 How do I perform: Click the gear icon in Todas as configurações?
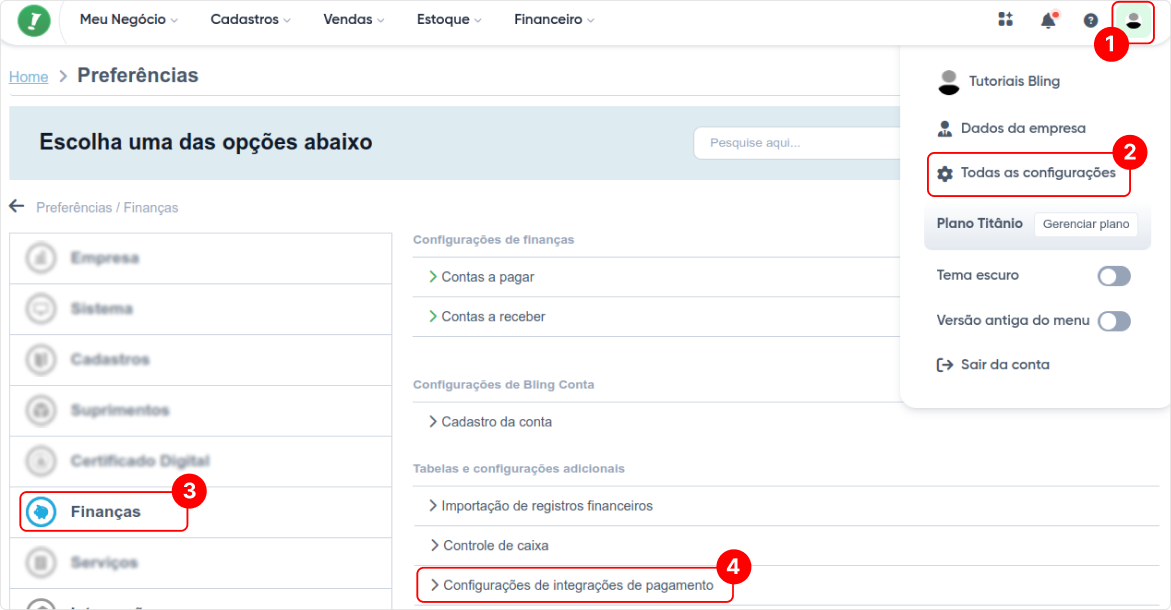pos(945,173)
